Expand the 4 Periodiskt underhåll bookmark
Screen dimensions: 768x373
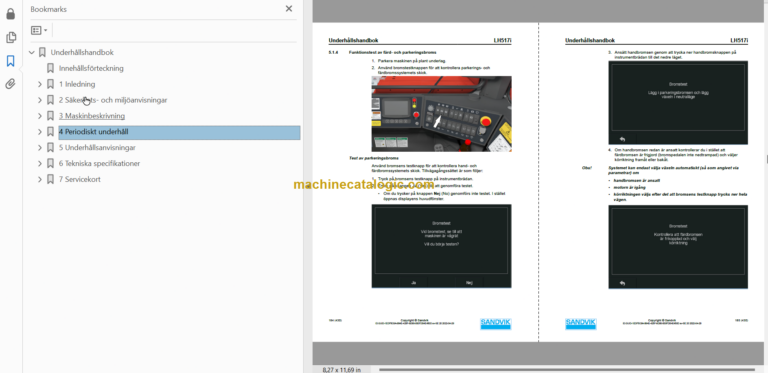40,132
